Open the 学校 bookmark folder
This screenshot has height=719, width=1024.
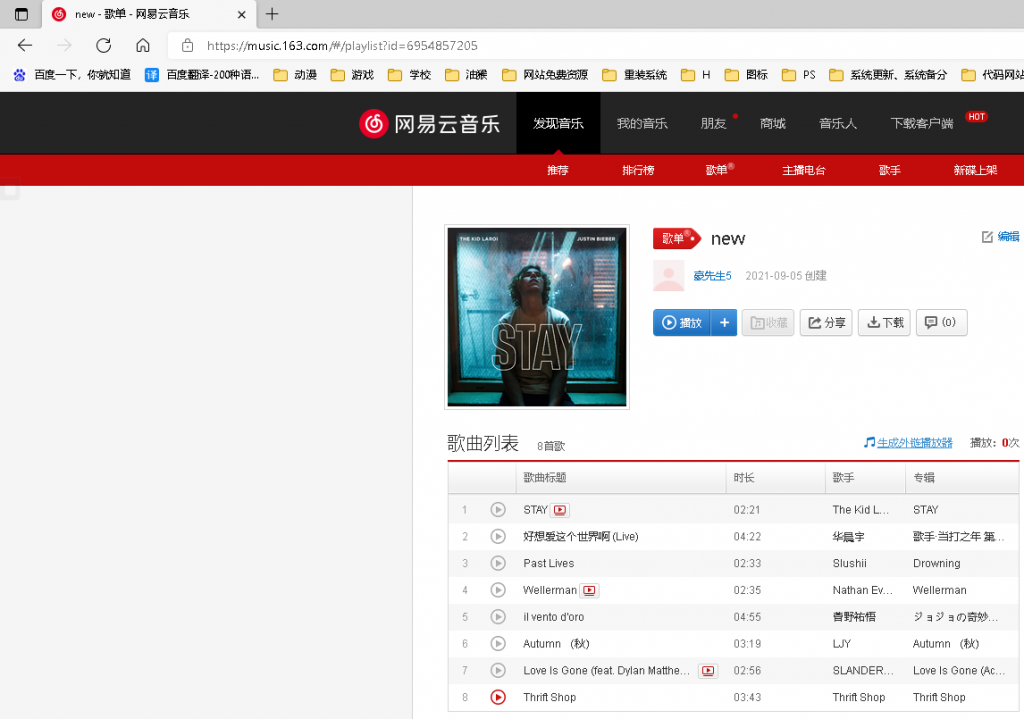(409, 75)
